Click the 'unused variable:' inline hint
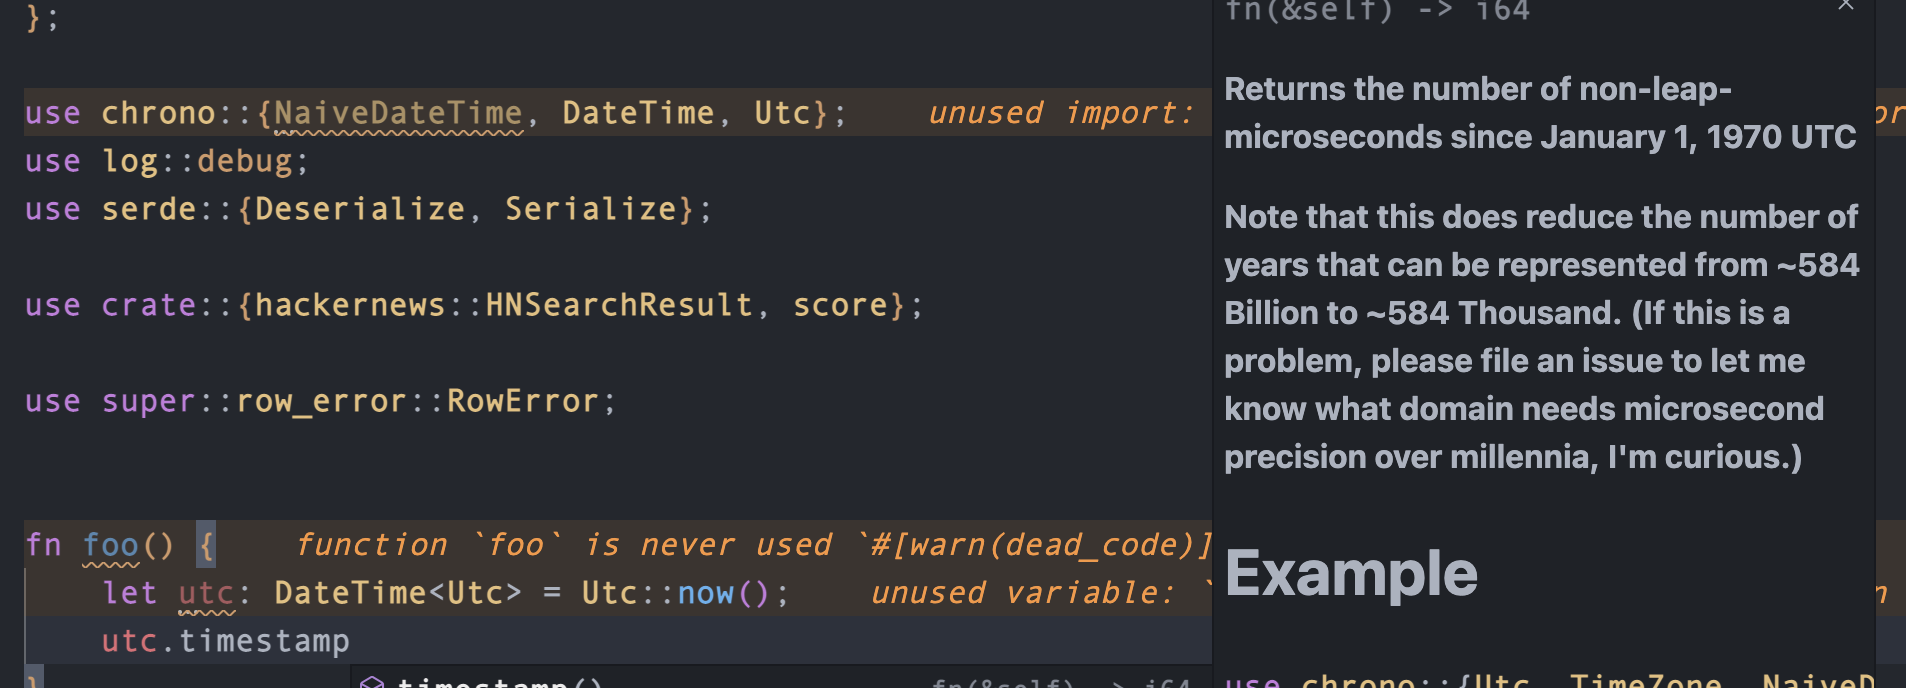Screen dimensions: 1906x688 click(x=1022, y=593)
